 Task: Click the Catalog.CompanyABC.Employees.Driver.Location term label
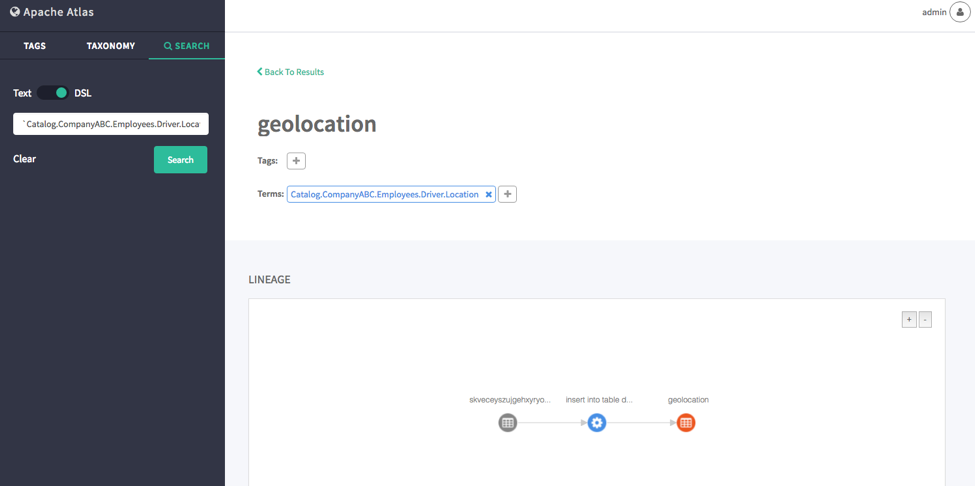tap(384, 194)
